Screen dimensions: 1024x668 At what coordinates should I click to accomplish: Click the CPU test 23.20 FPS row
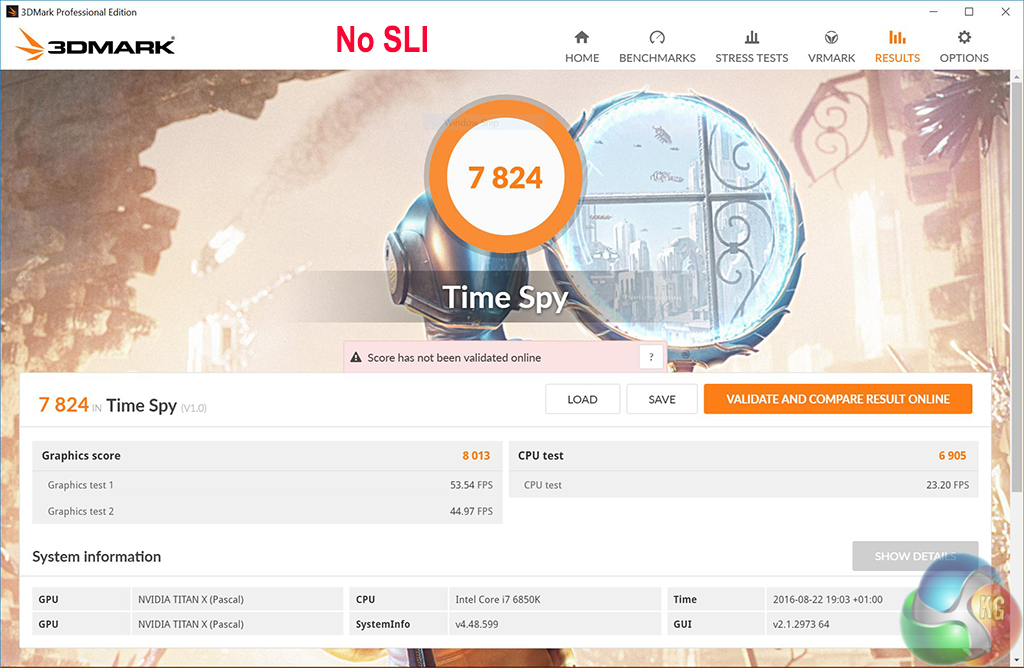point(743,485)
